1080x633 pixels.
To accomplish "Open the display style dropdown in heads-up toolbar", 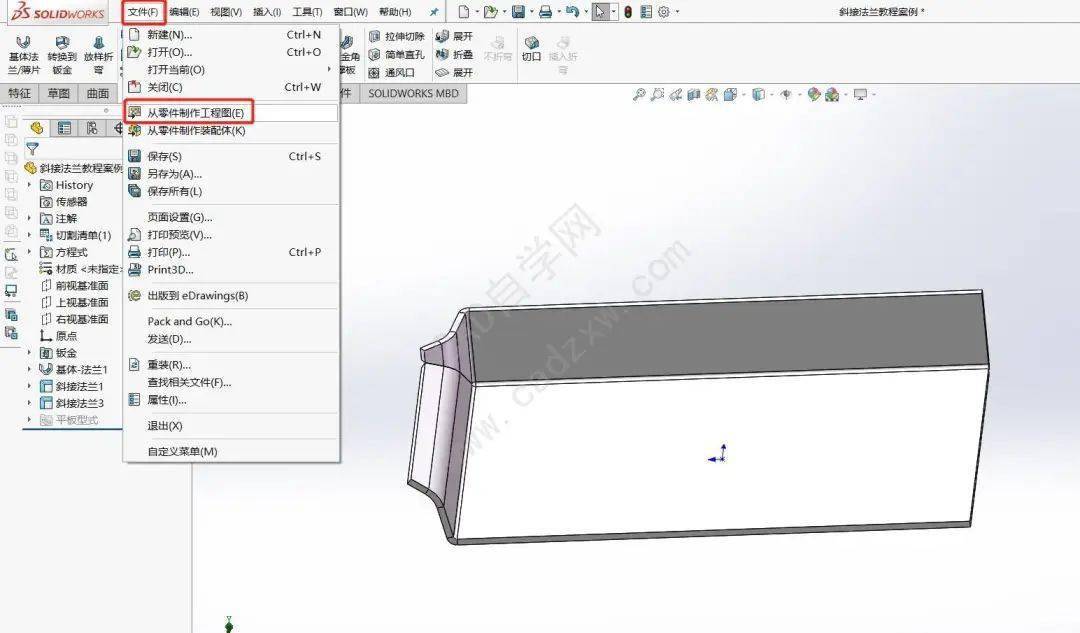I will click(x=770, y=93).
